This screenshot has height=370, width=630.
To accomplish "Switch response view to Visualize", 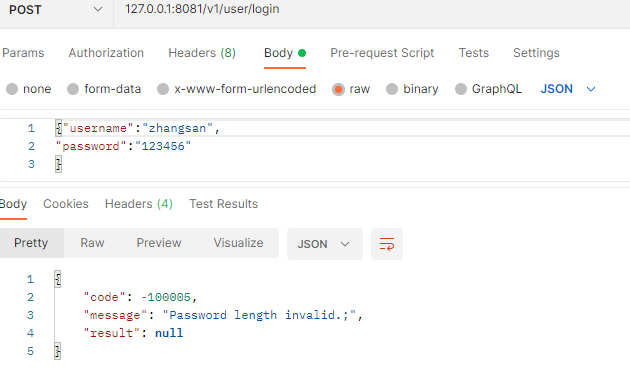I will click(x=238, y=243).
